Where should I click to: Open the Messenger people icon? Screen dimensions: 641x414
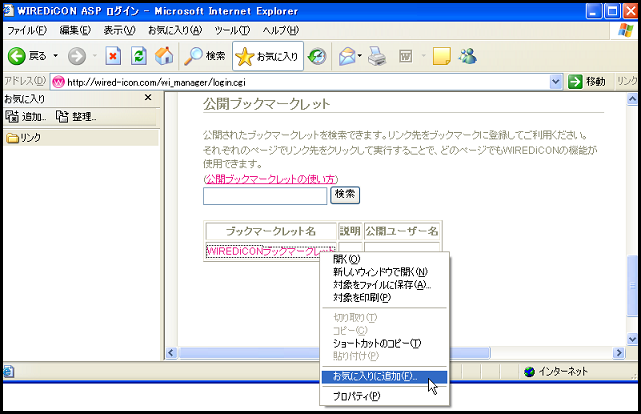click(x=468, y=56)
